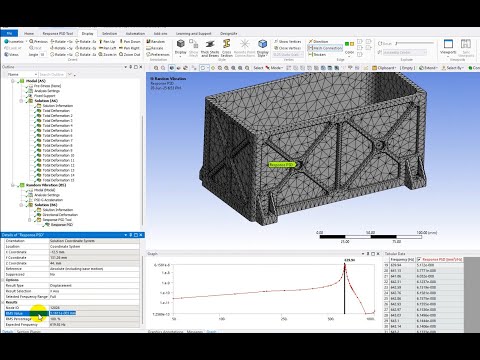This screenshot has width=480, height=360.
Task: Select Total Deformation 10 in outline
Action: [59, 155]
